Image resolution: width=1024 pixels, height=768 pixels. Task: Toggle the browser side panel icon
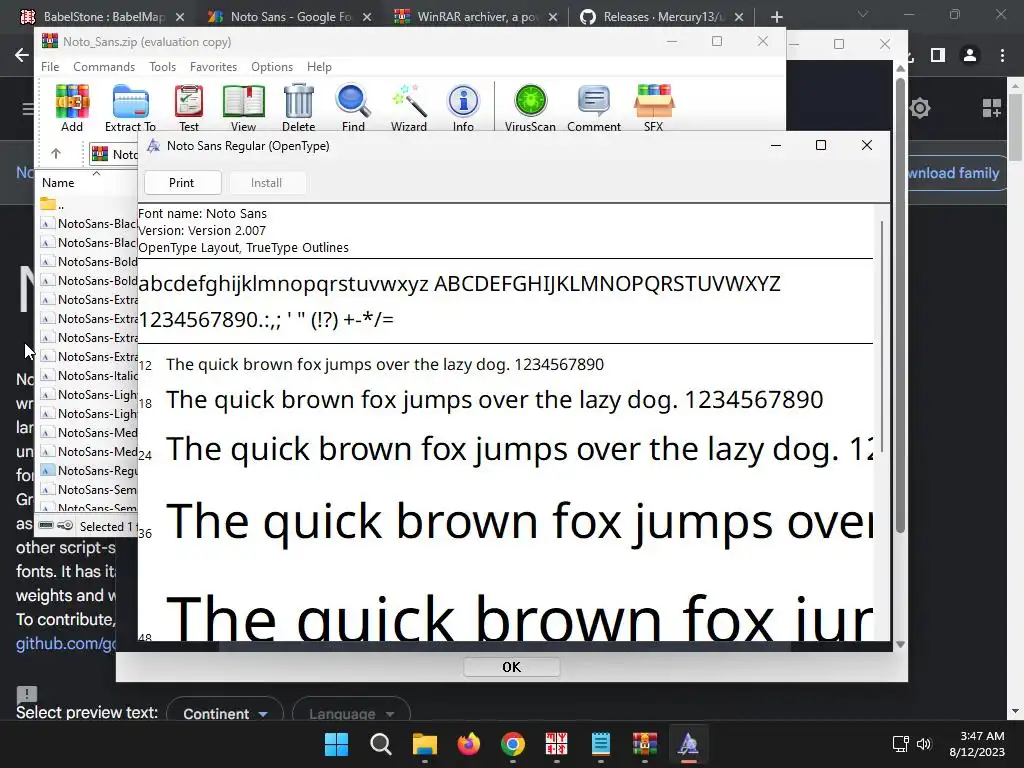938,56
